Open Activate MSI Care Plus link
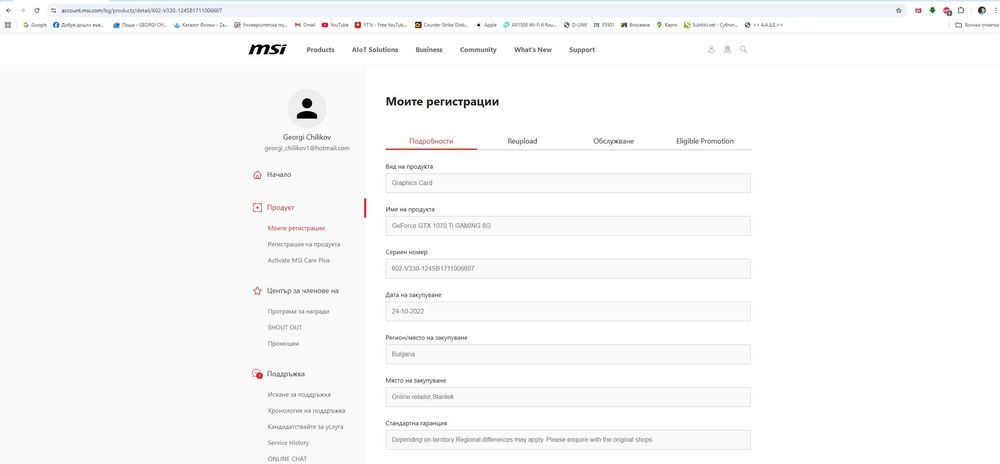This screenshot has height=464, width=1000. coord(298,260)
